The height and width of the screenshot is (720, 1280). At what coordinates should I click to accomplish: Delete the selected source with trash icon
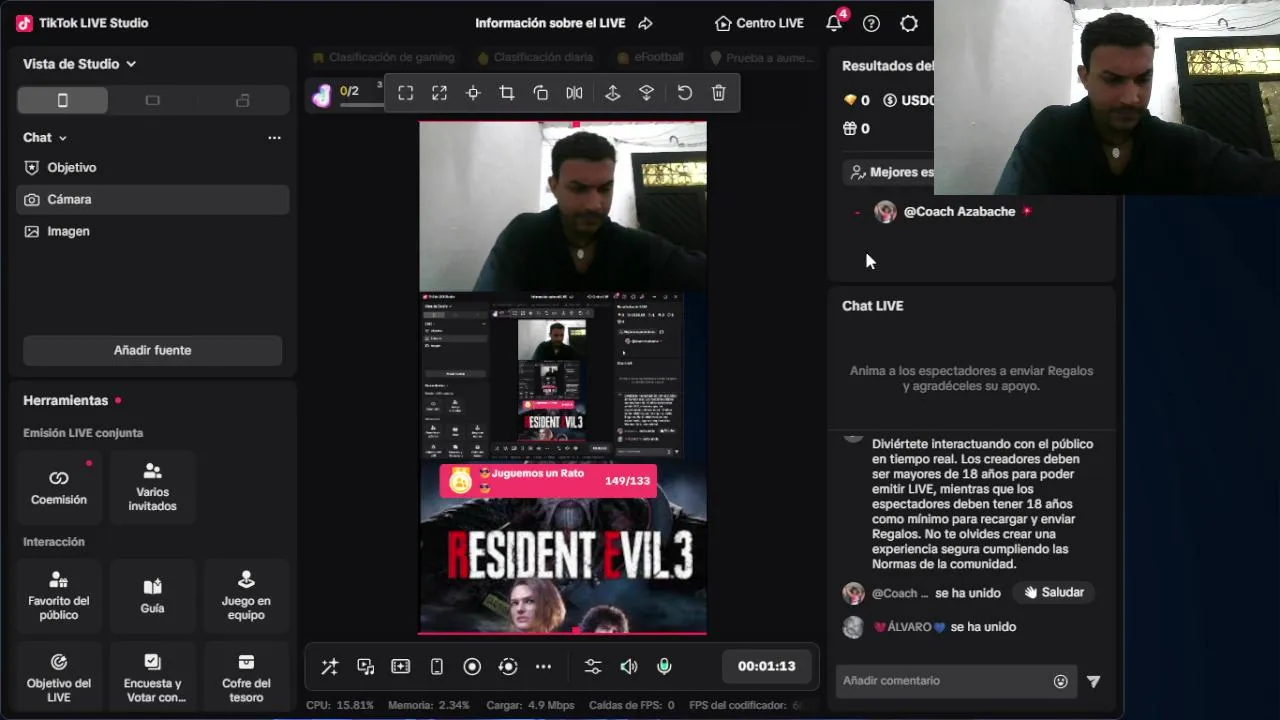coord(718,93)
